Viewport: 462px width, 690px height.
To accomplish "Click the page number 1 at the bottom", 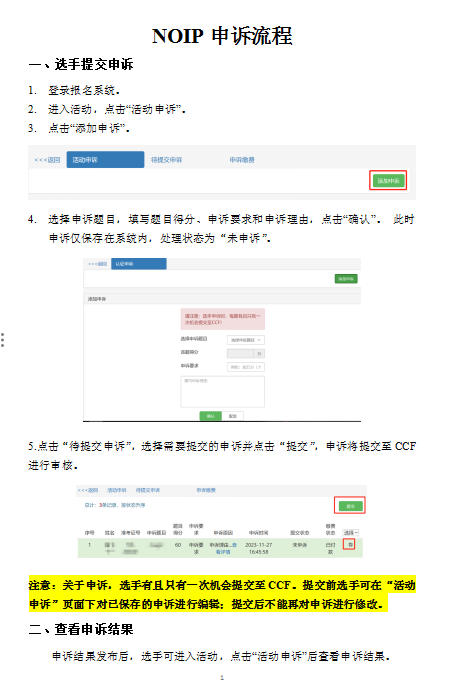I will (222, 677).
